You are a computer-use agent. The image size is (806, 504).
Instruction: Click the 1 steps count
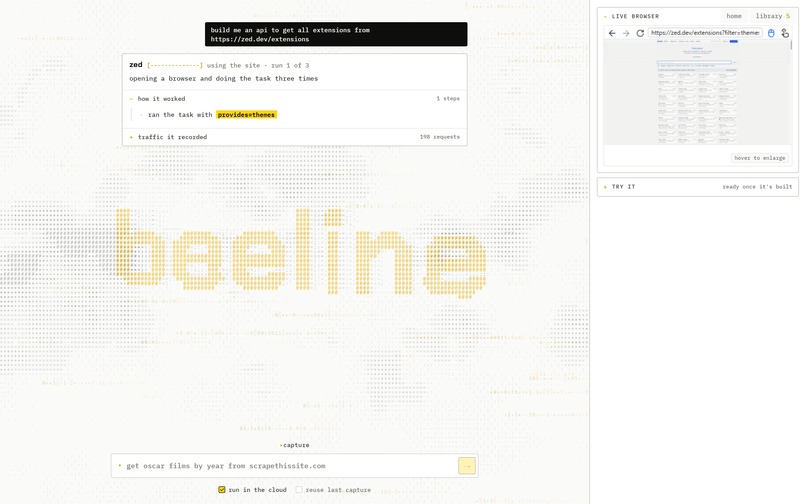coord(448,98)
